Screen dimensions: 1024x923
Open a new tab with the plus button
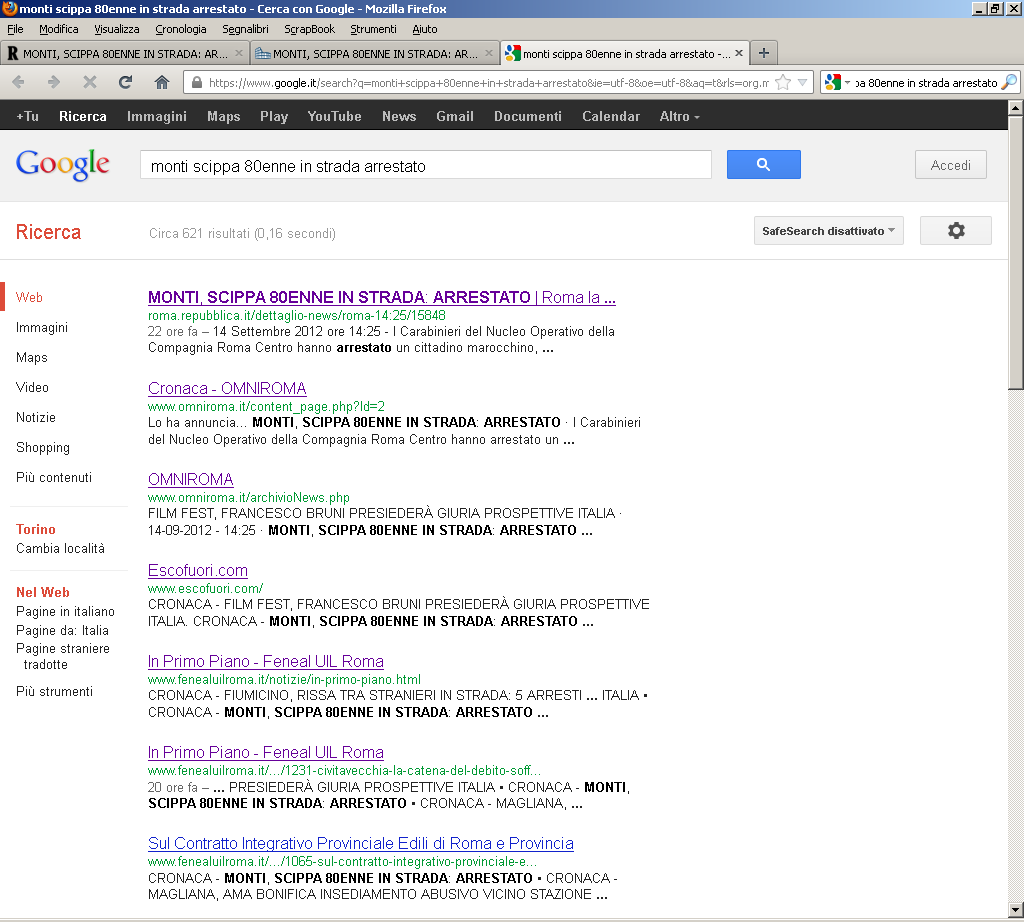763,53
